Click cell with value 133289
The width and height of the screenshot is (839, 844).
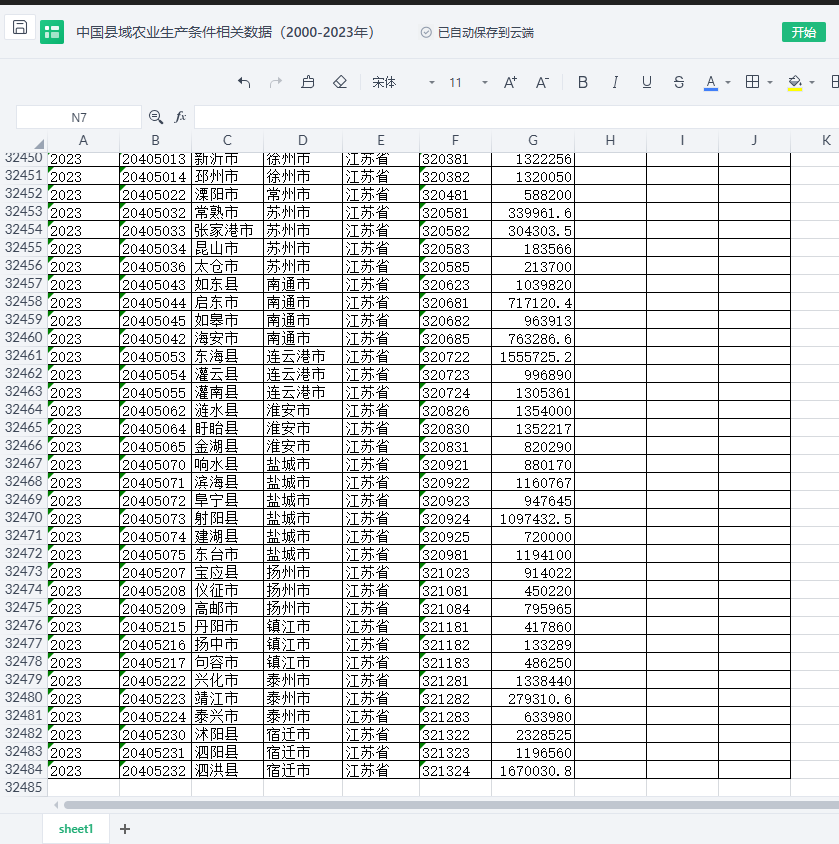point(533,644)
